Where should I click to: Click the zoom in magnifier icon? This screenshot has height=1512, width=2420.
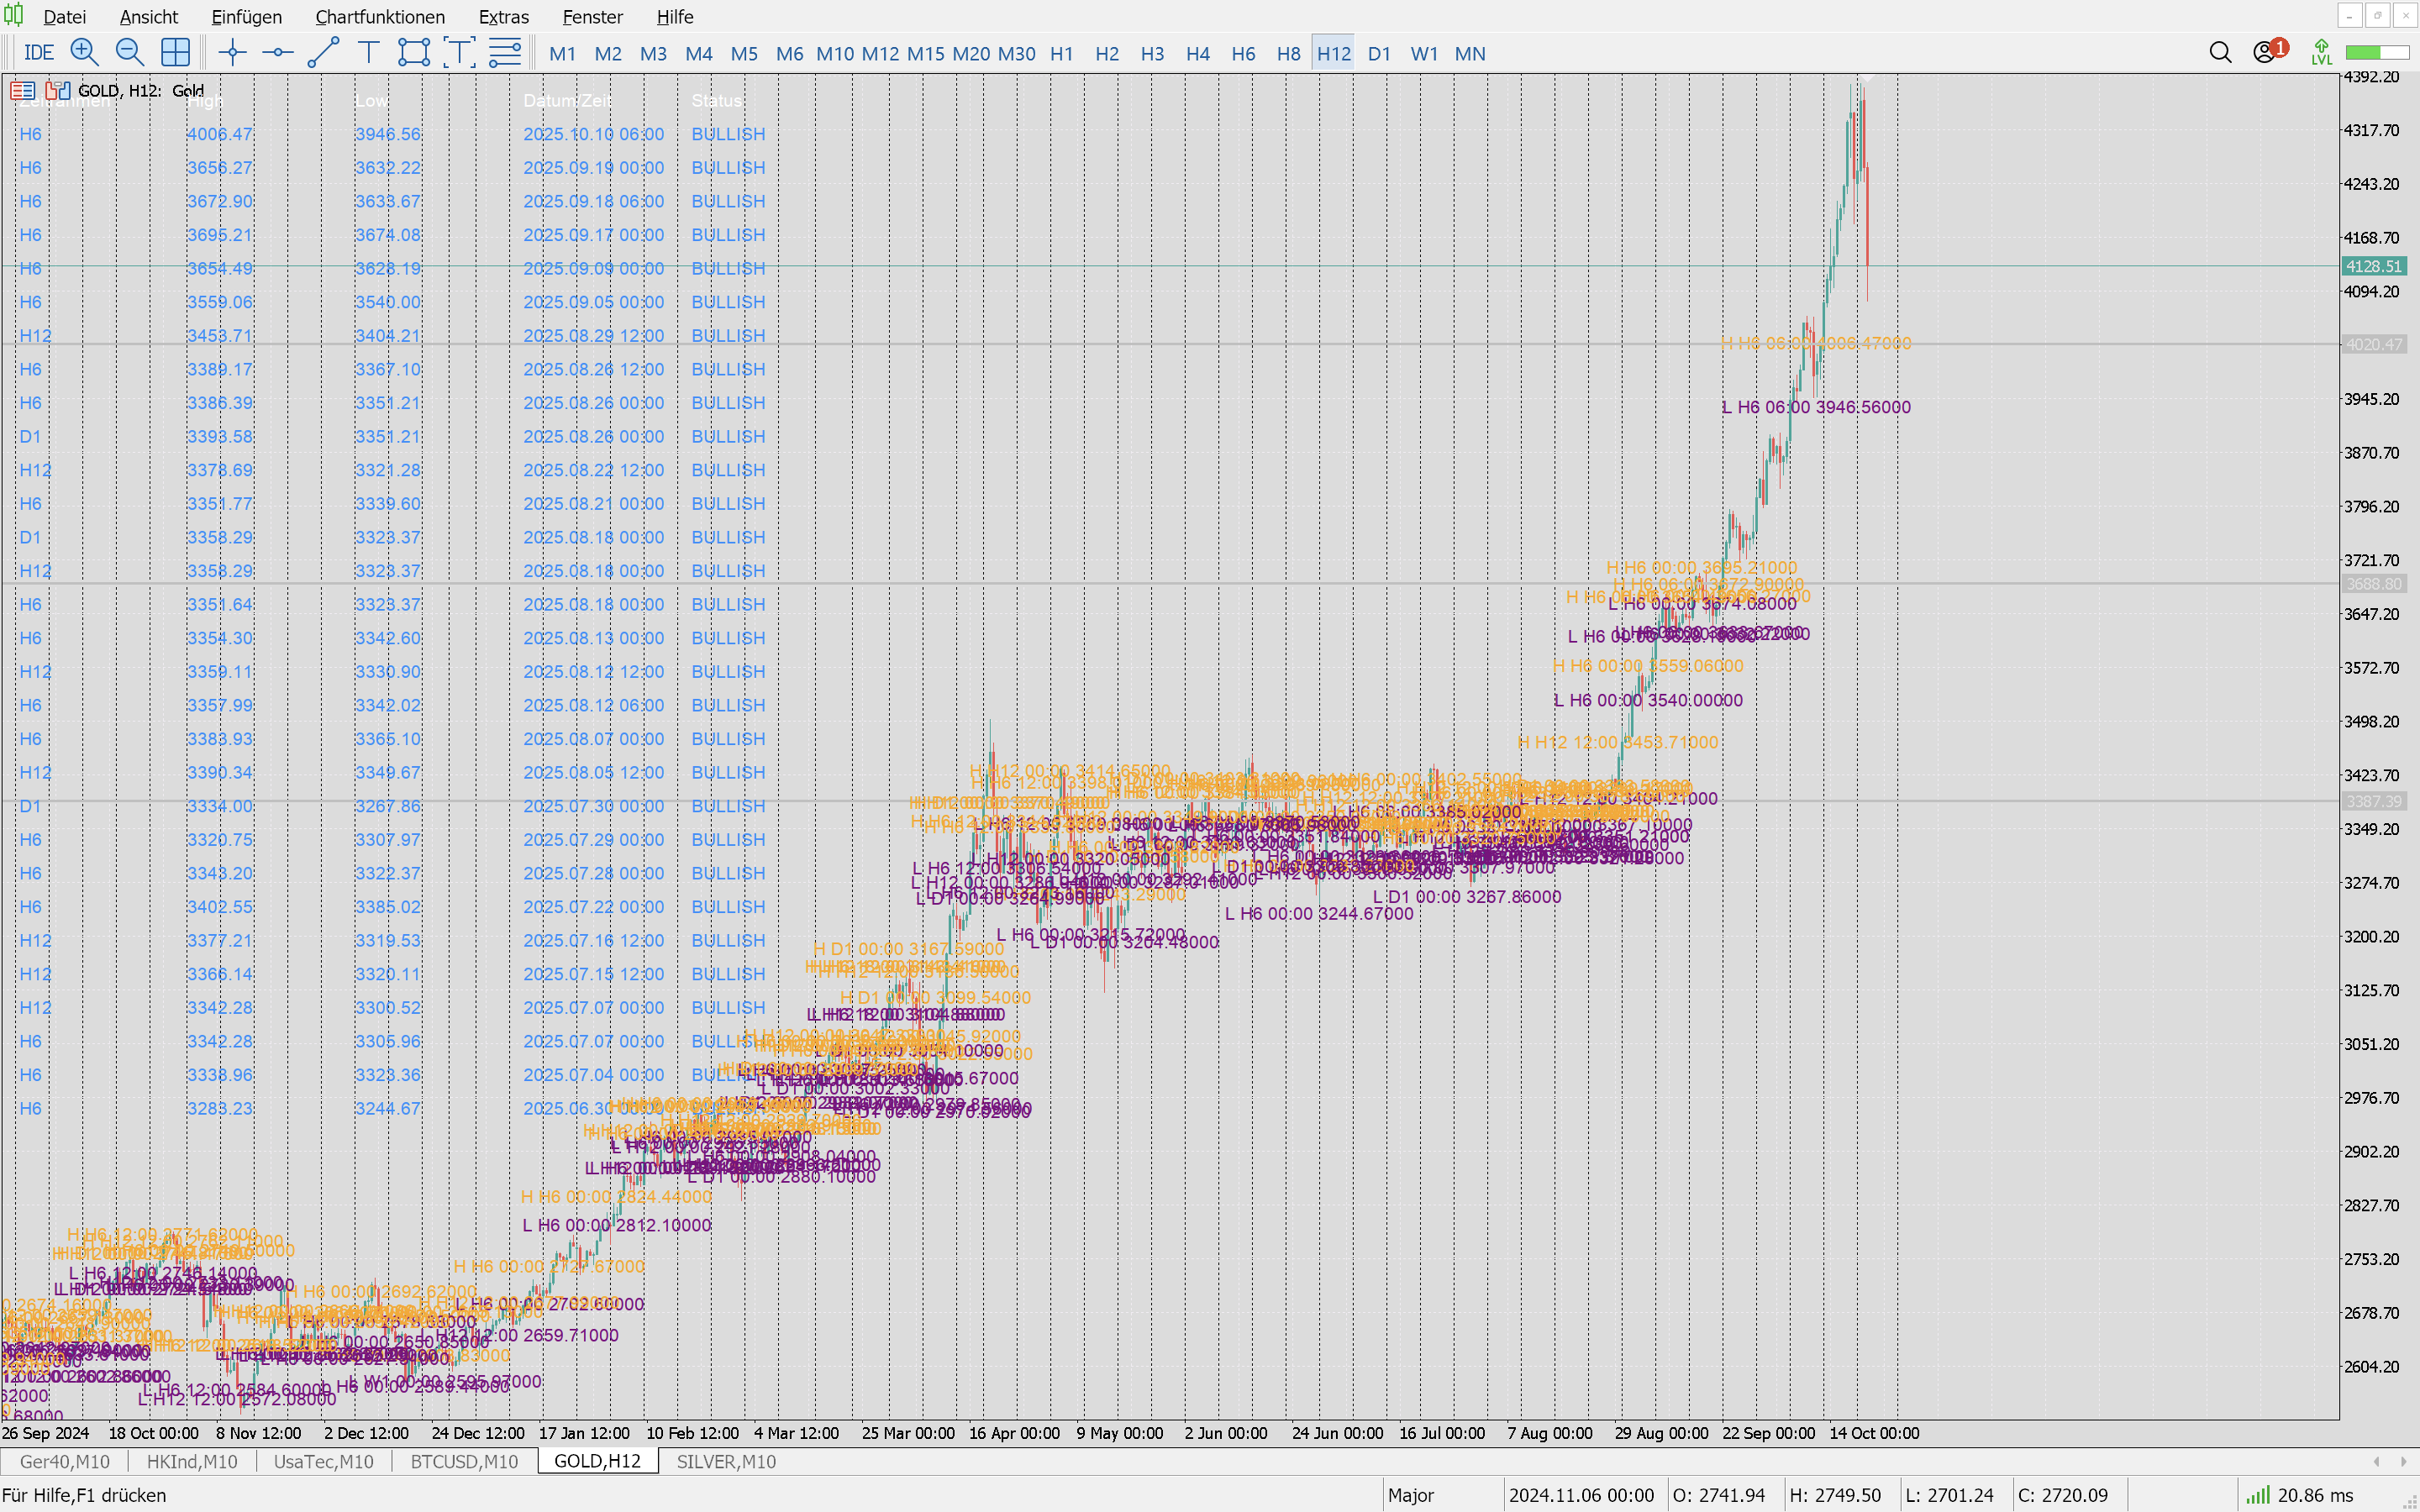pyautogui.click(x=84, y=53)
